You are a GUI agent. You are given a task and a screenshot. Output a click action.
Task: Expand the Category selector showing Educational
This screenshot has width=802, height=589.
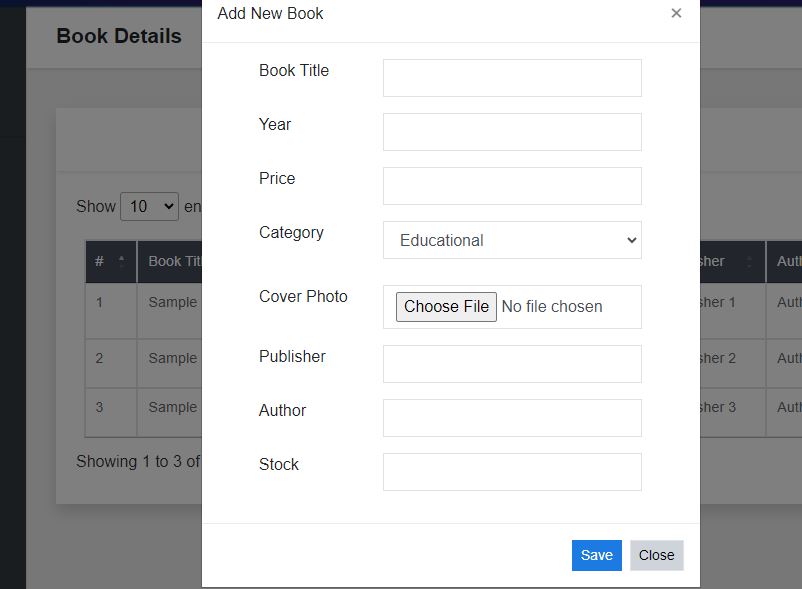[x=511, y=240]
